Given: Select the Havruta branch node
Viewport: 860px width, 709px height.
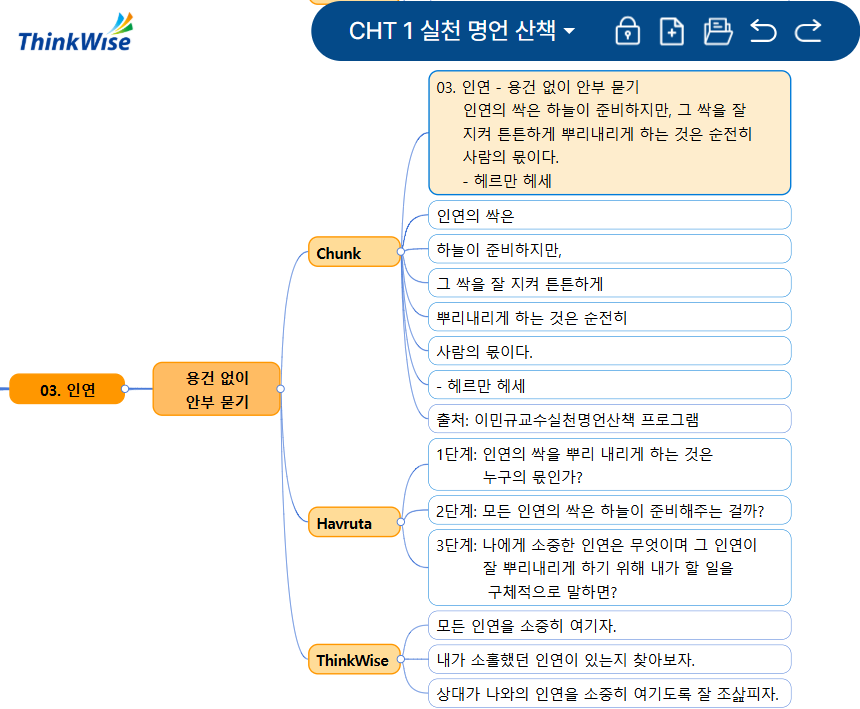Looking at the screenshot, I should pos(352,522).
